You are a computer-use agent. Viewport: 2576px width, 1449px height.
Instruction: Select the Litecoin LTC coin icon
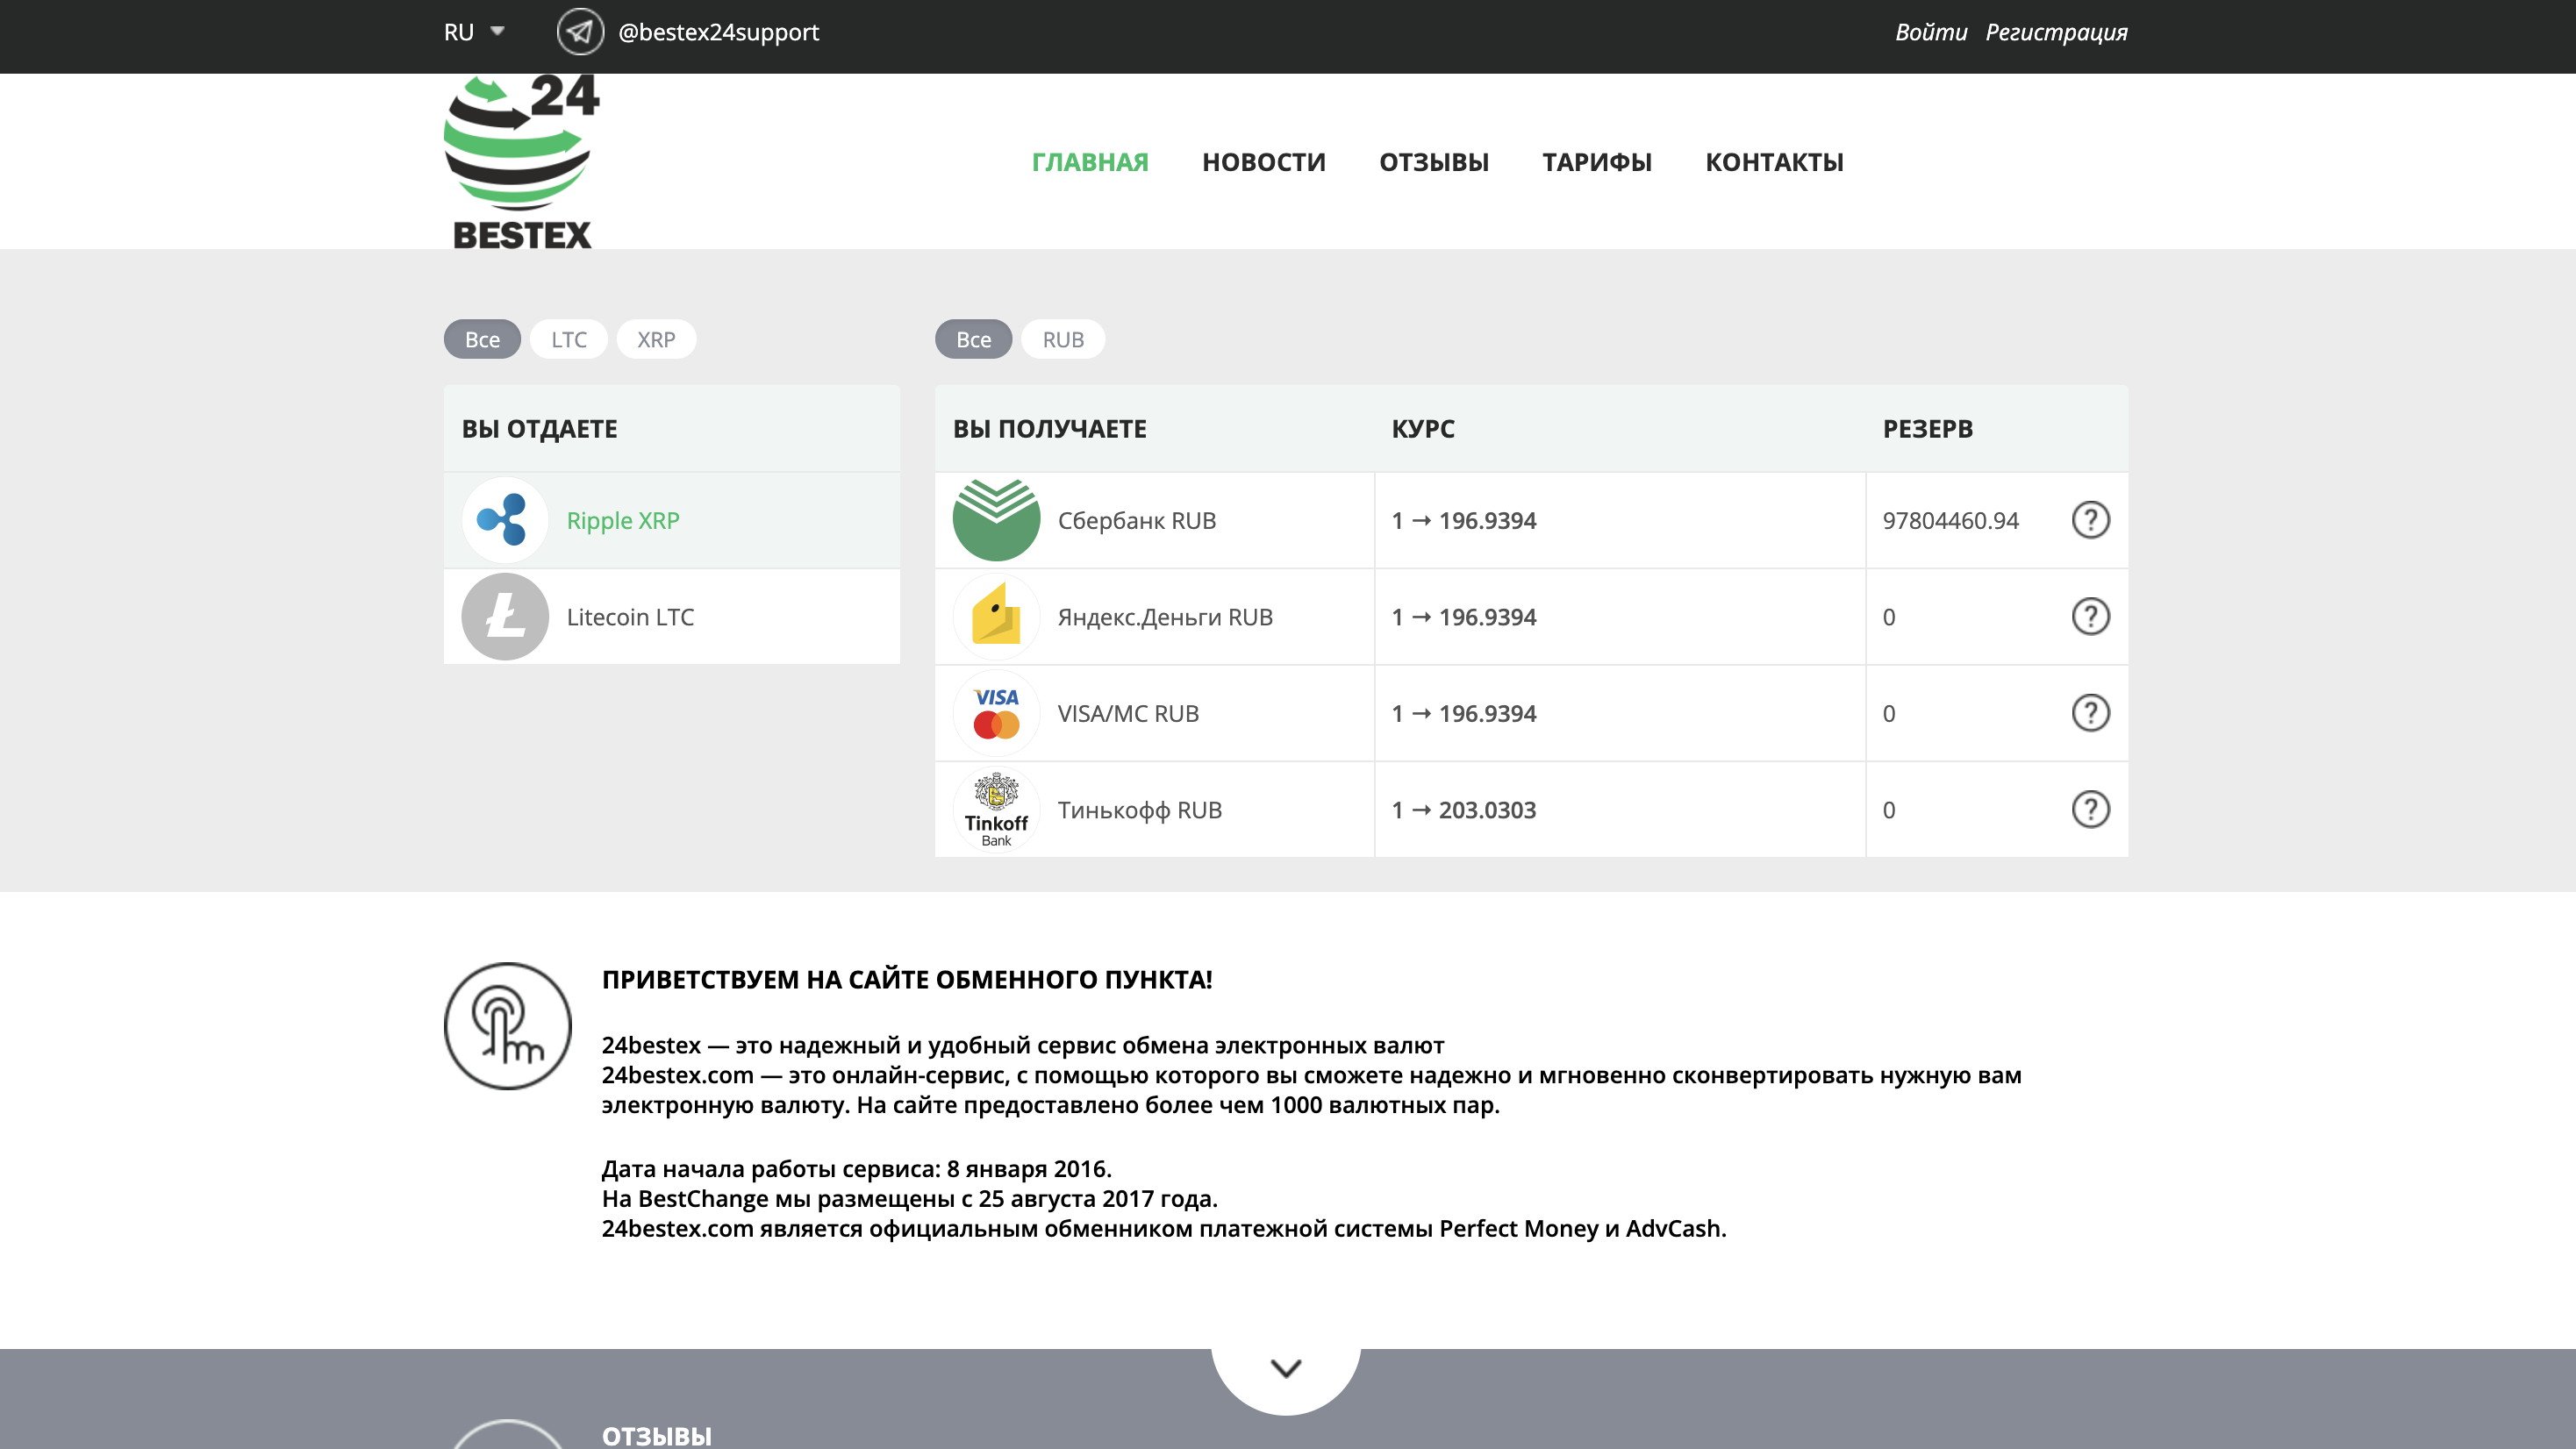point(505,617)
